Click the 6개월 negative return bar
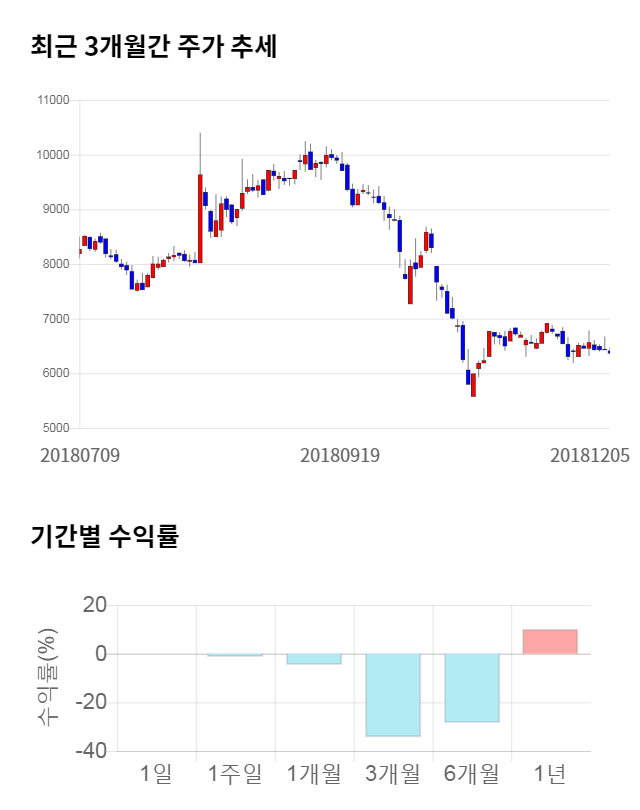 pyautogui.click(x=471, y=688)
